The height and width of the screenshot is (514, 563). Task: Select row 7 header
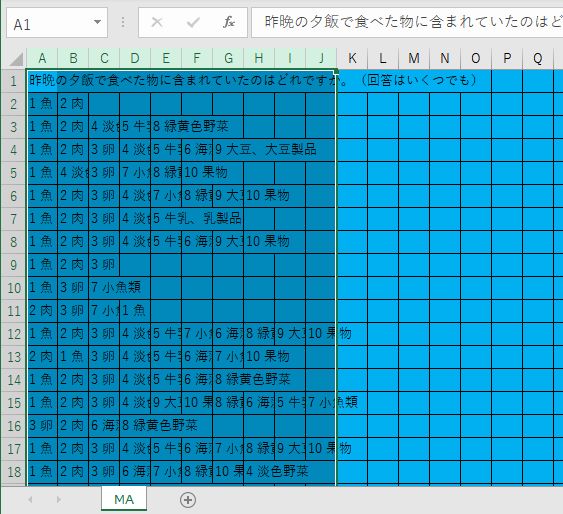[14, 219]
